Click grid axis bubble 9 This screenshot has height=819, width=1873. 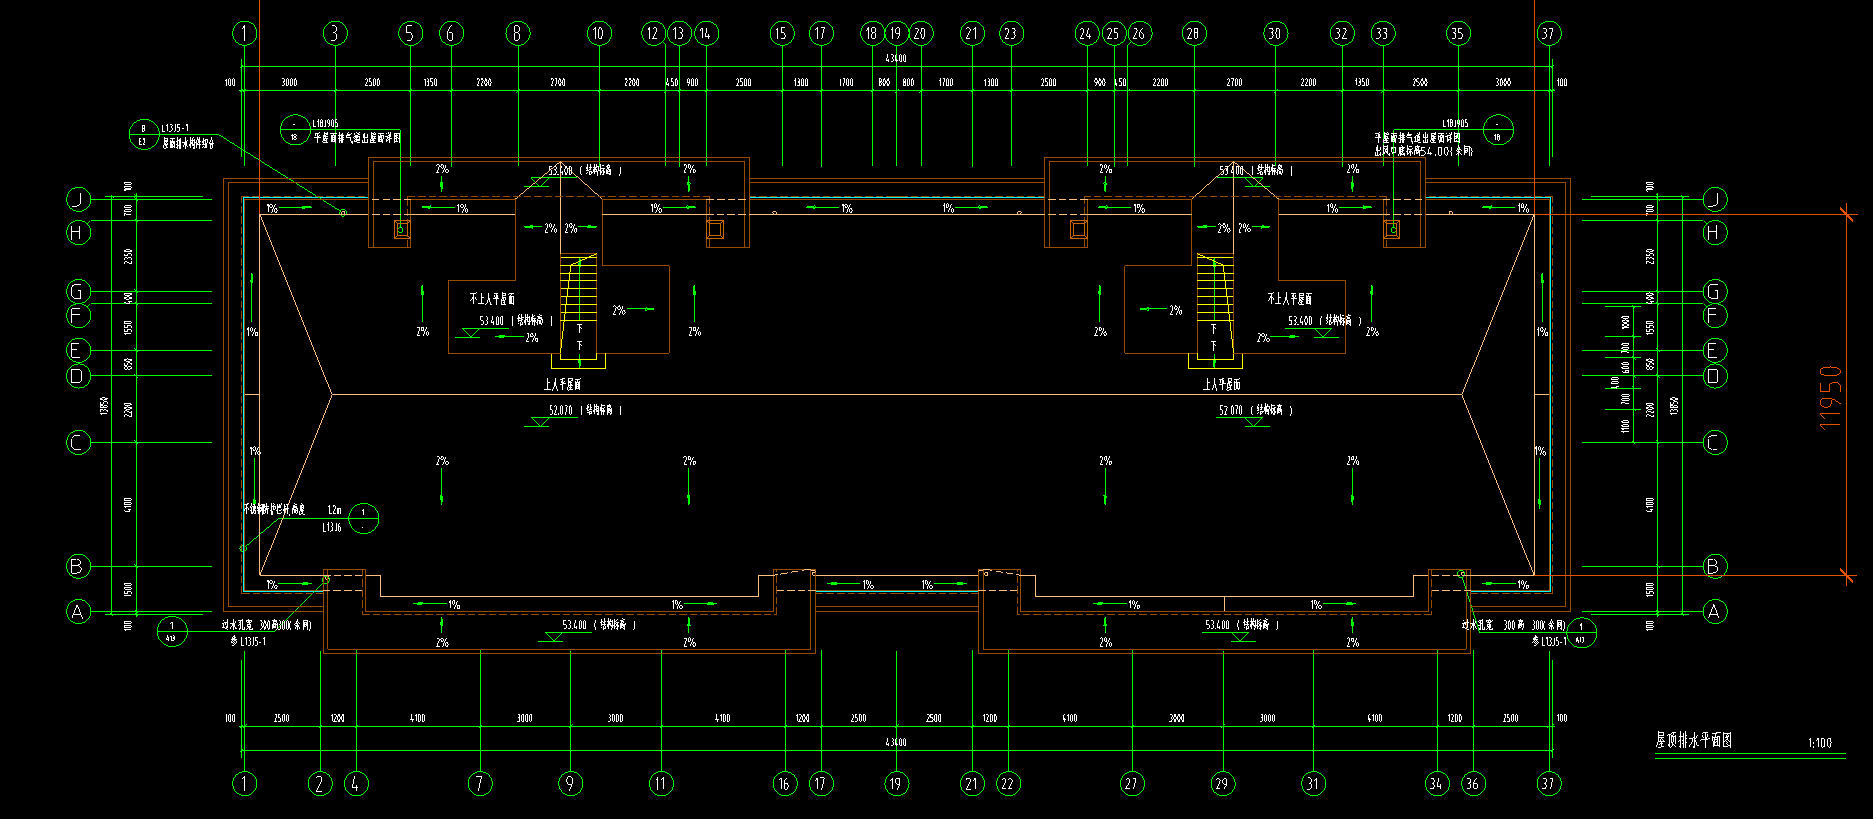click(x=570, y=783)
